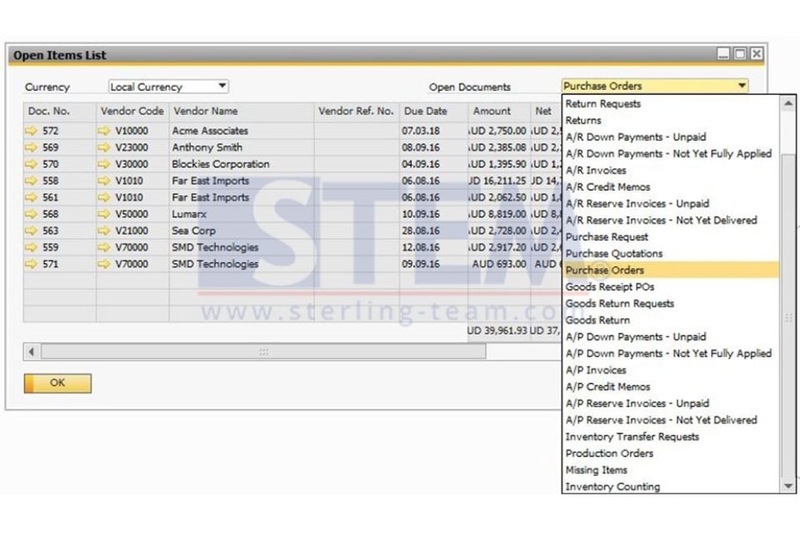Click arrow icon beside vendor V21000
This screenshot has height=533, width=800.
pyautogui.click(x=104, y=231)
